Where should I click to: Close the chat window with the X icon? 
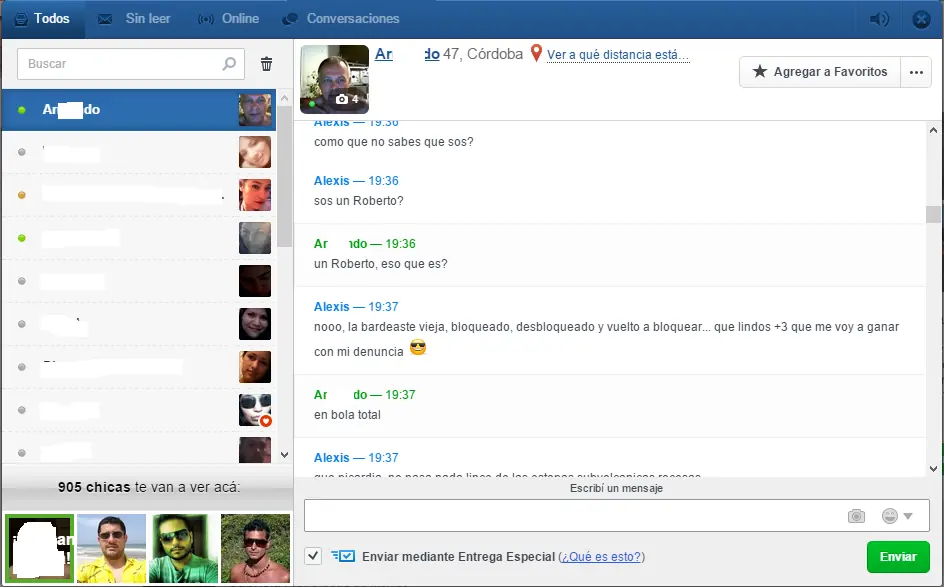pyautogui.click(x=921, y=19)
